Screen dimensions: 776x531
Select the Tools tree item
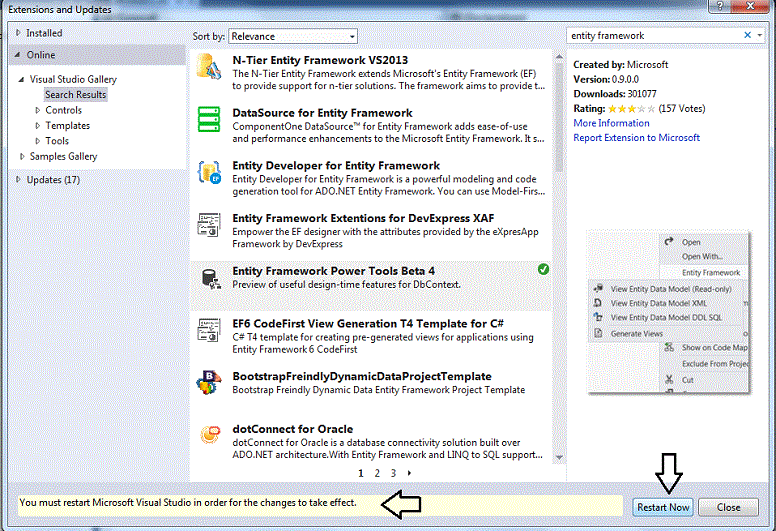57,141
